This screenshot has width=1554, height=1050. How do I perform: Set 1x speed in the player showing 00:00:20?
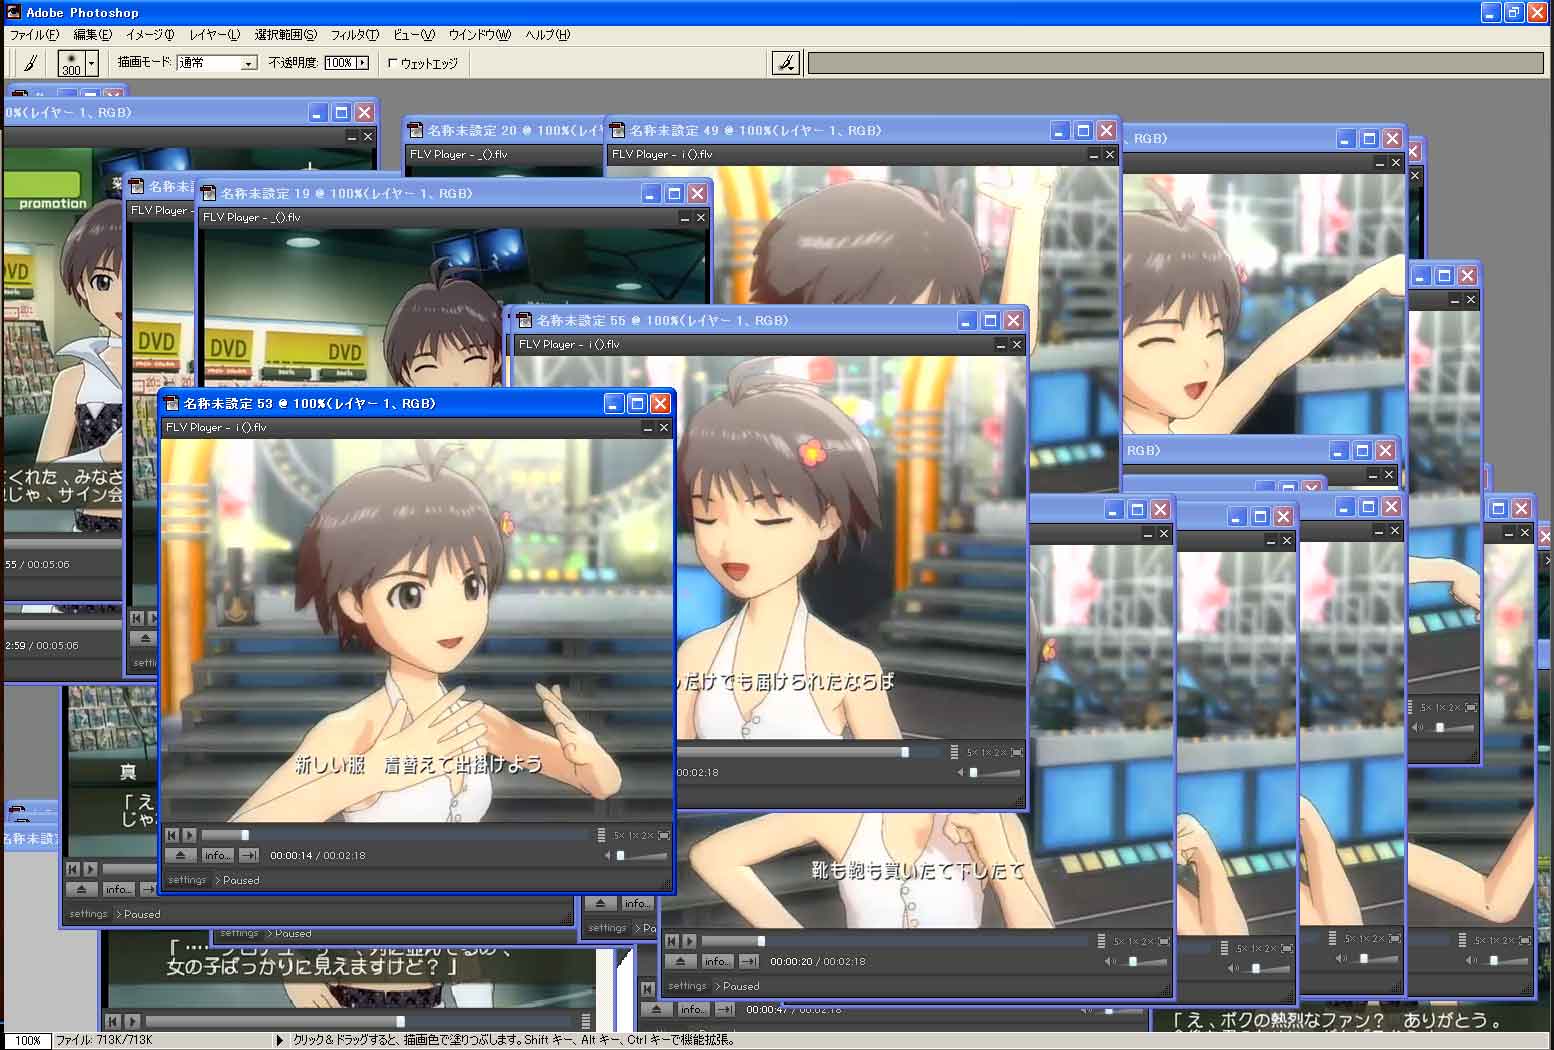point(1133,941)
